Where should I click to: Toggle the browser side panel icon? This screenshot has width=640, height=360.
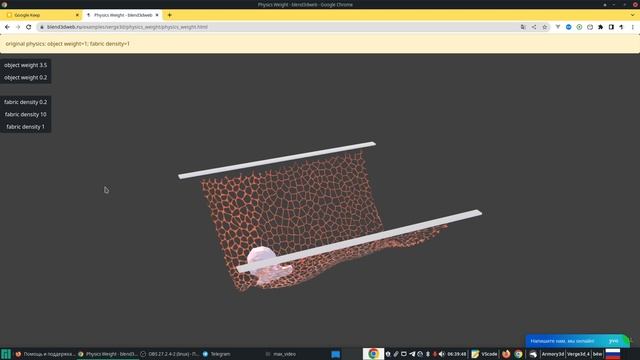coord(611,27)
